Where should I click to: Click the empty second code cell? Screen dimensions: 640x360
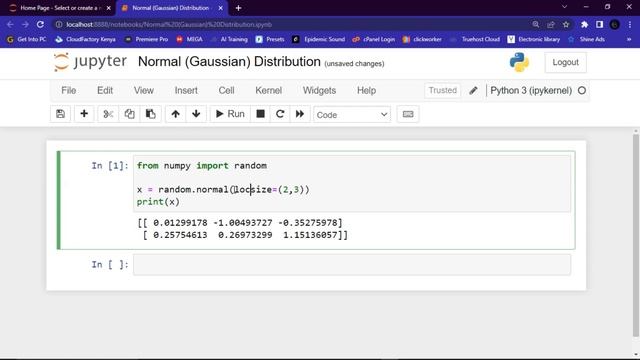pos(352,264)
